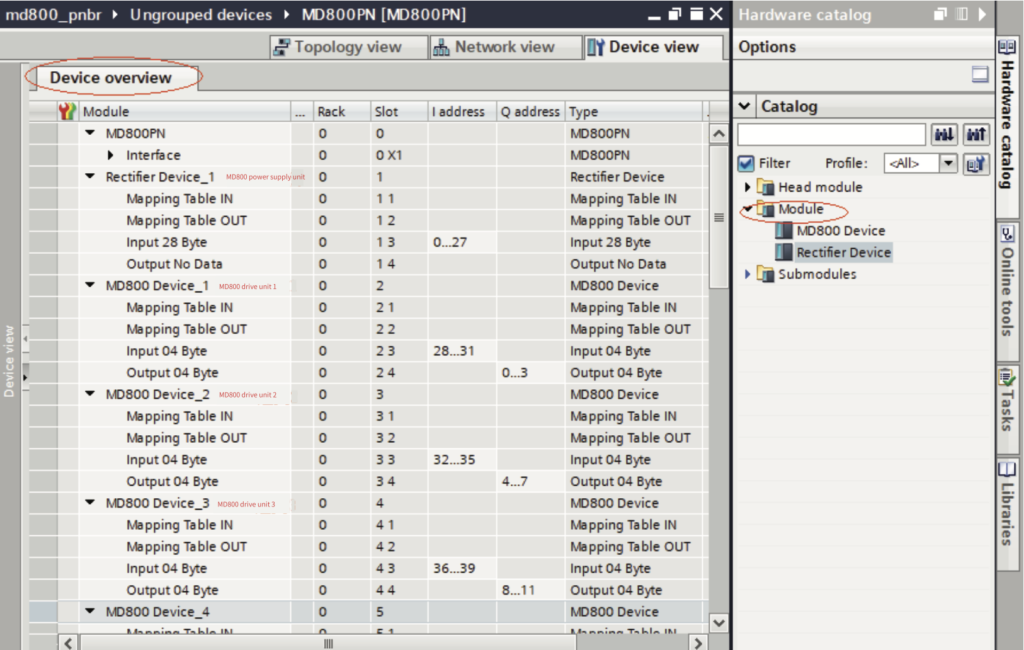Click the module status icon in table header

68,112
